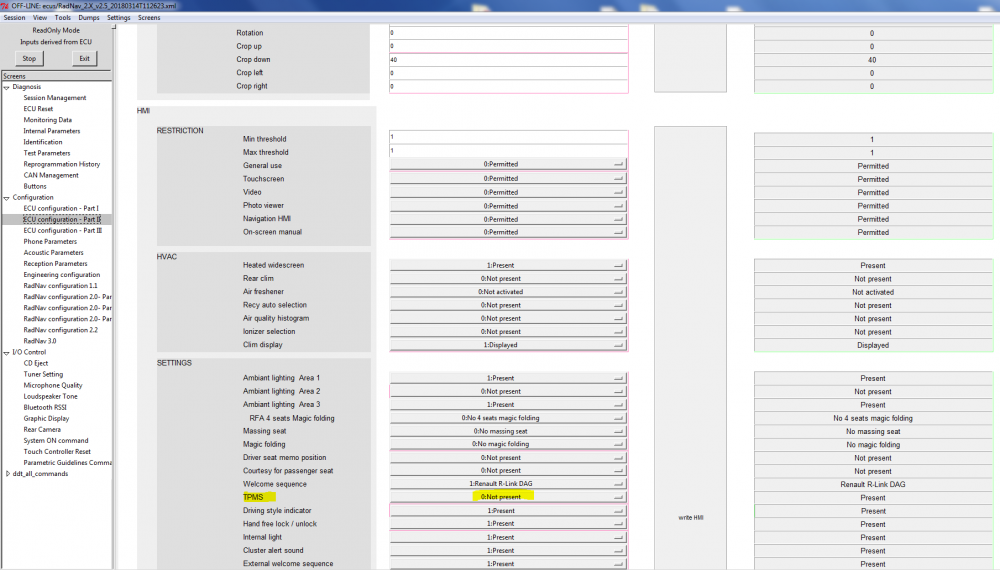1000x570 pixels.
Task: Open the Tools menu
Action: (x=62, y=18)
